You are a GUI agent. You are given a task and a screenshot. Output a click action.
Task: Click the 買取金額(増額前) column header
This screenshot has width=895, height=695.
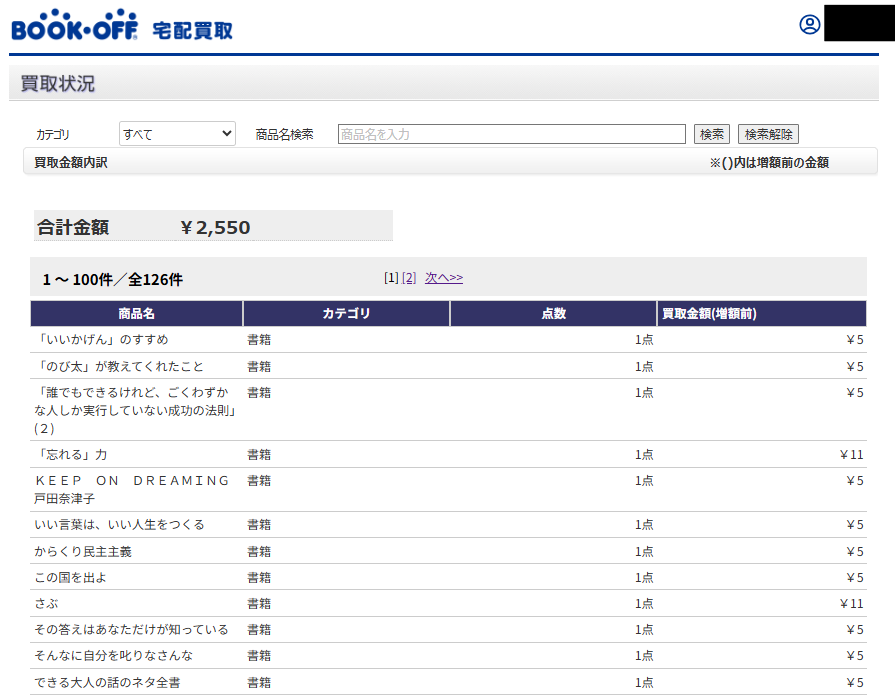709,314
